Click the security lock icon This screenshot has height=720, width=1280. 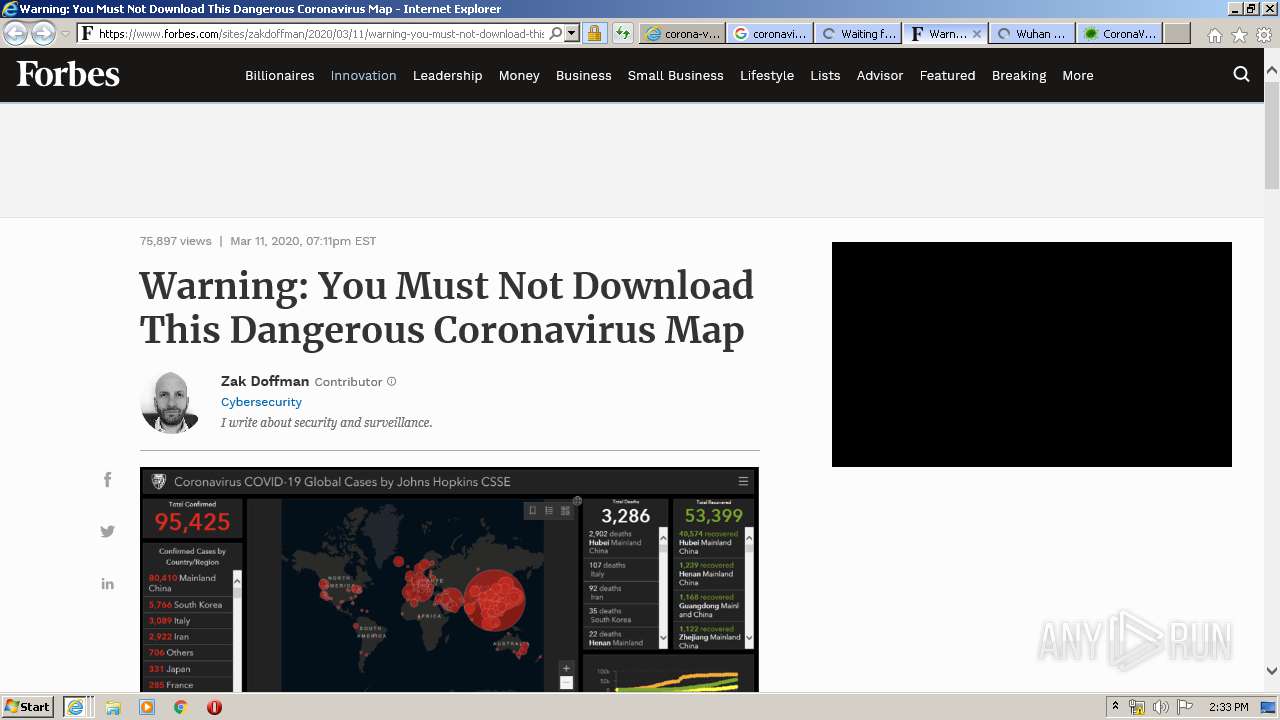point(594,33)
